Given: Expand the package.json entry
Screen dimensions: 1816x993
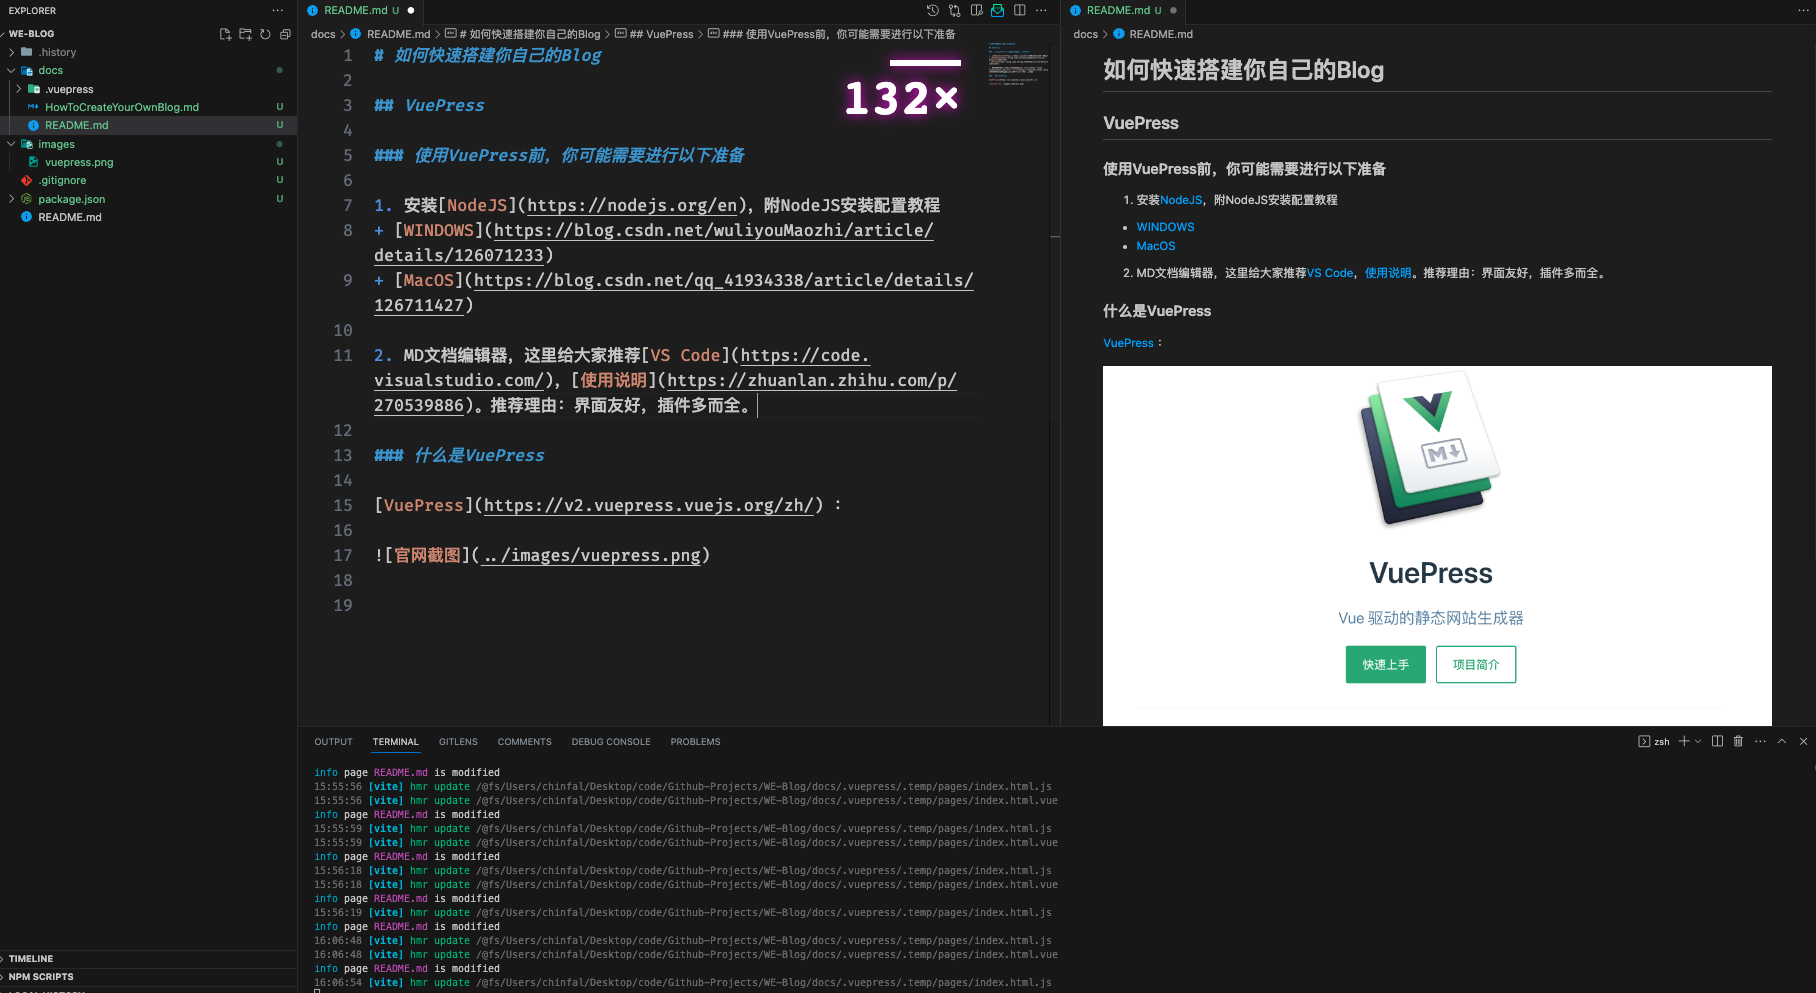Looking at the screenshot, I should pyautogui.click(x=12, y=199).
